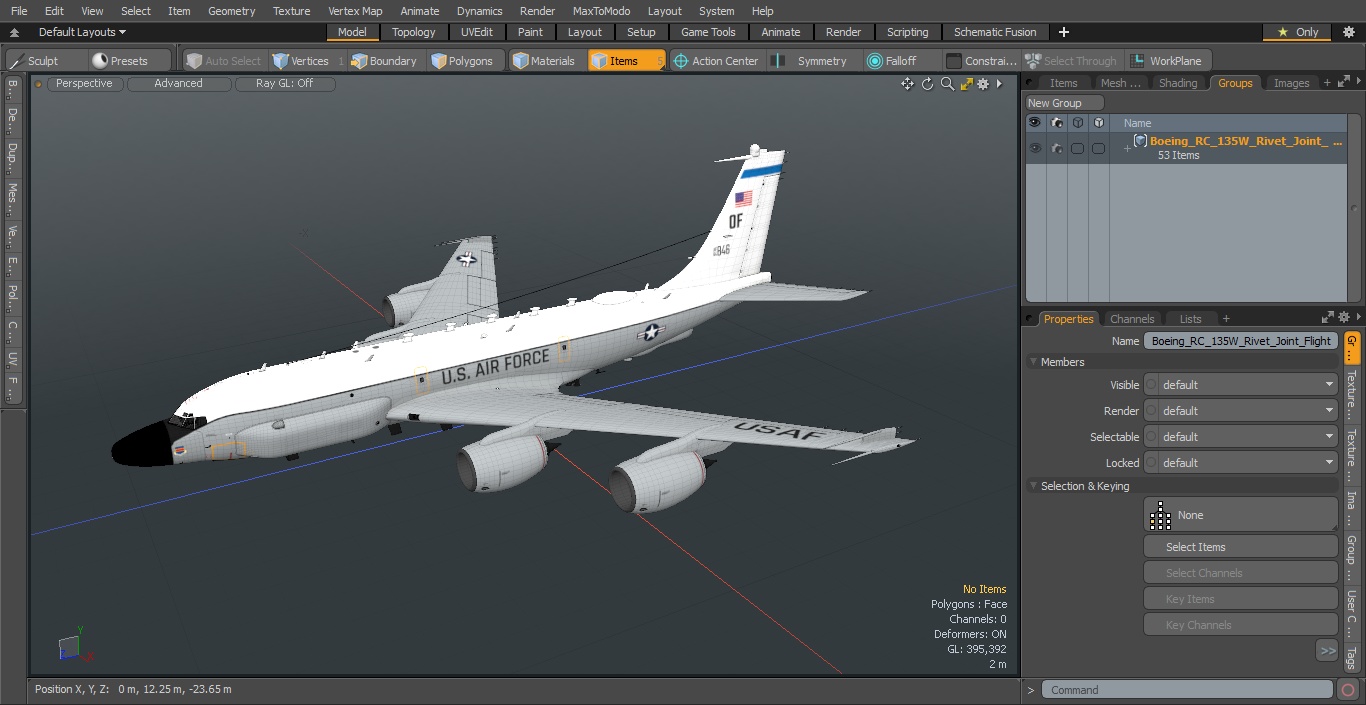
Task: Open the Perspective view type dropdown
Action: pyautogui.click(x=85, y=84)
